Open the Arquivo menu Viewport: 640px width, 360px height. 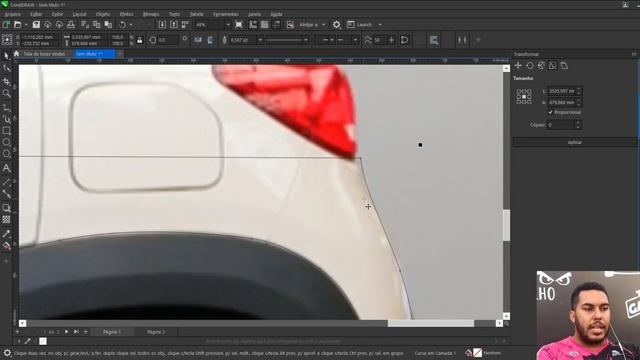coord(12,14)
